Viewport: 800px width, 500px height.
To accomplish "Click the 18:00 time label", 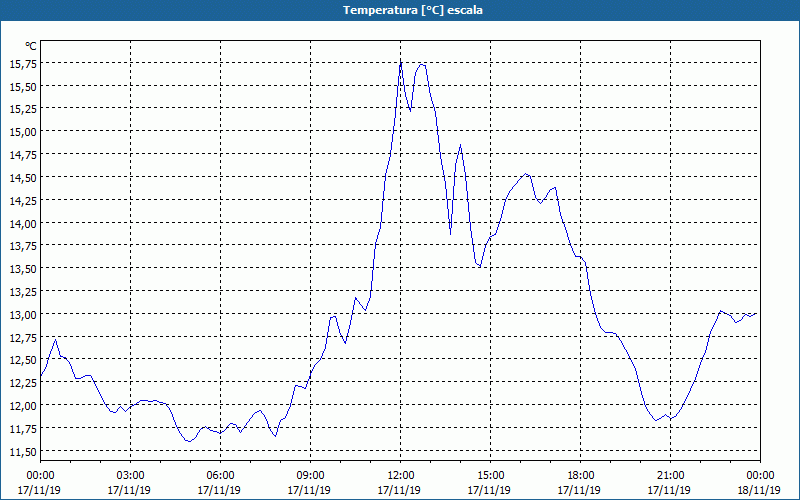I will [581, 476].
